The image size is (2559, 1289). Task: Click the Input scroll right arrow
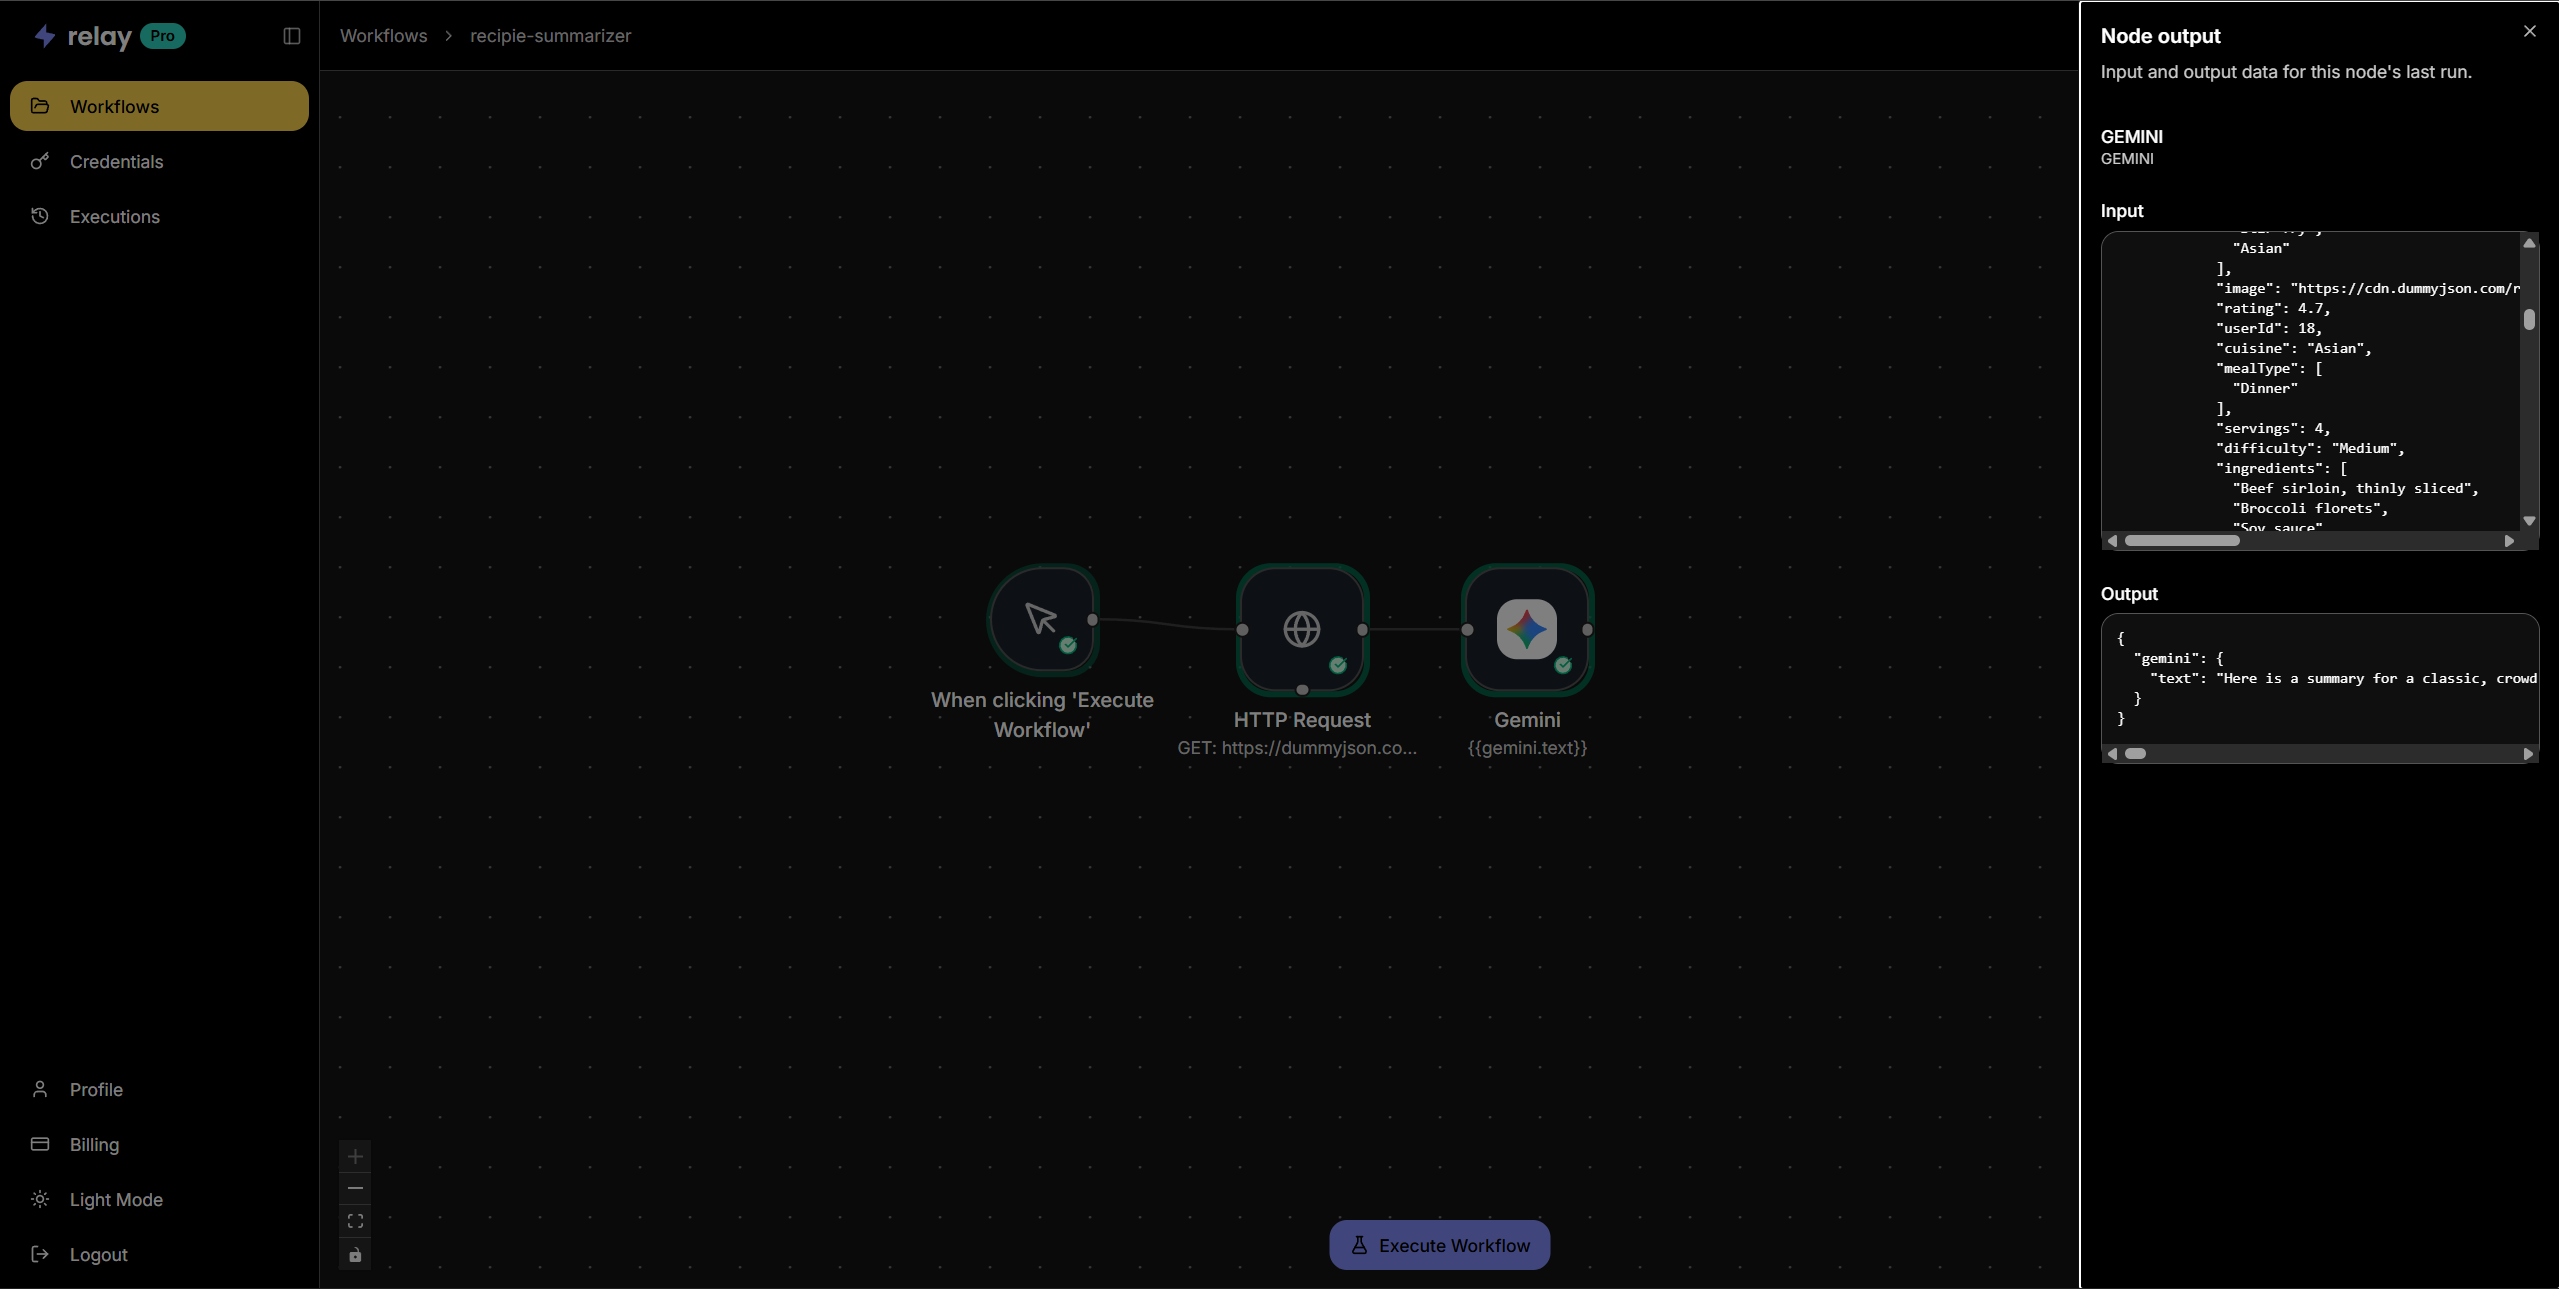(x=2509, y=541)
